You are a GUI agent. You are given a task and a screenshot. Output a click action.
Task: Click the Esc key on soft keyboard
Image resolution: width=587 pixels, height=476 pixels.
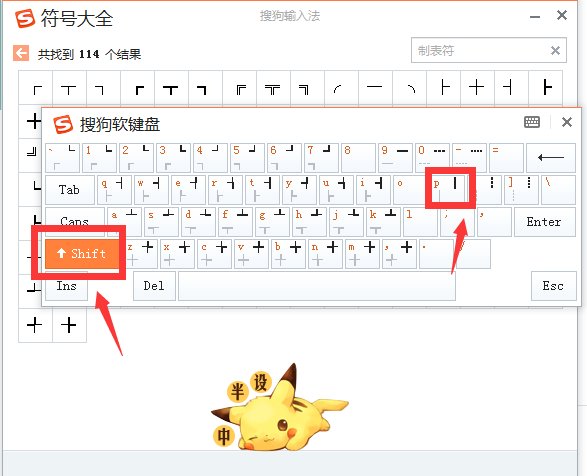[x=553, y=286]
